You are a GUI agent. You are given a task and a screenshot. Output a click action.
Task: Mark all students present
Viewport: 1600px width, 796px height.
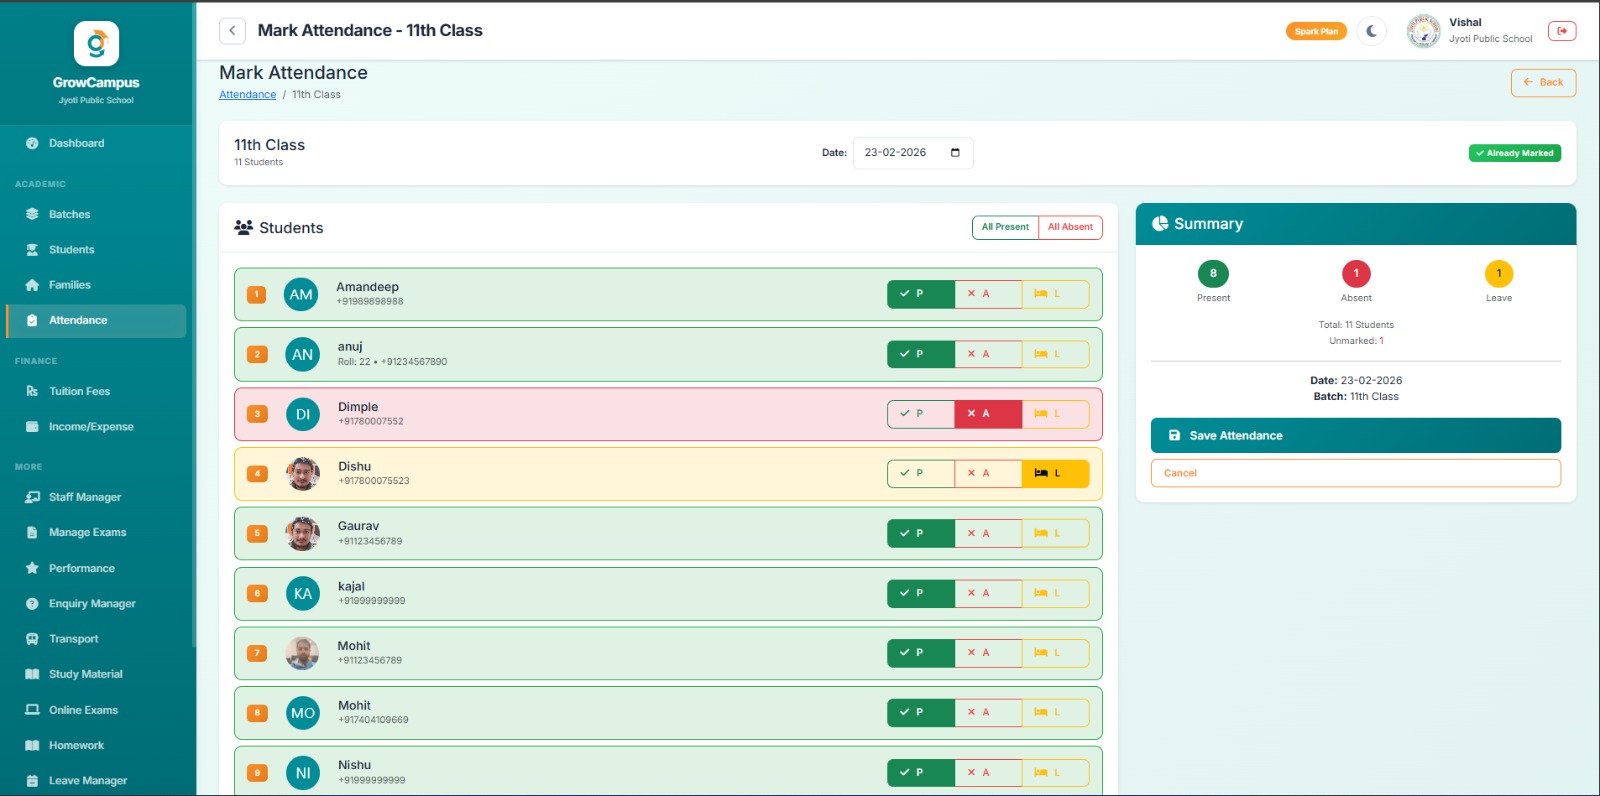tap(1005, 227)
